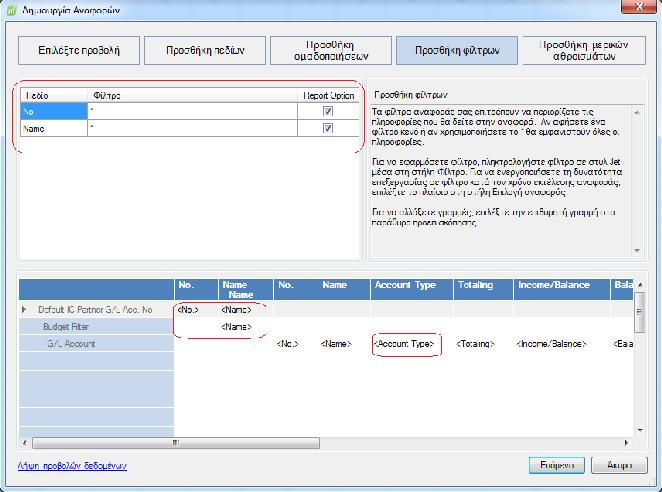Toggle Report Option checkbox for No row
The height and width of the screenshot is (492, 662).
[x=328, y=111]
